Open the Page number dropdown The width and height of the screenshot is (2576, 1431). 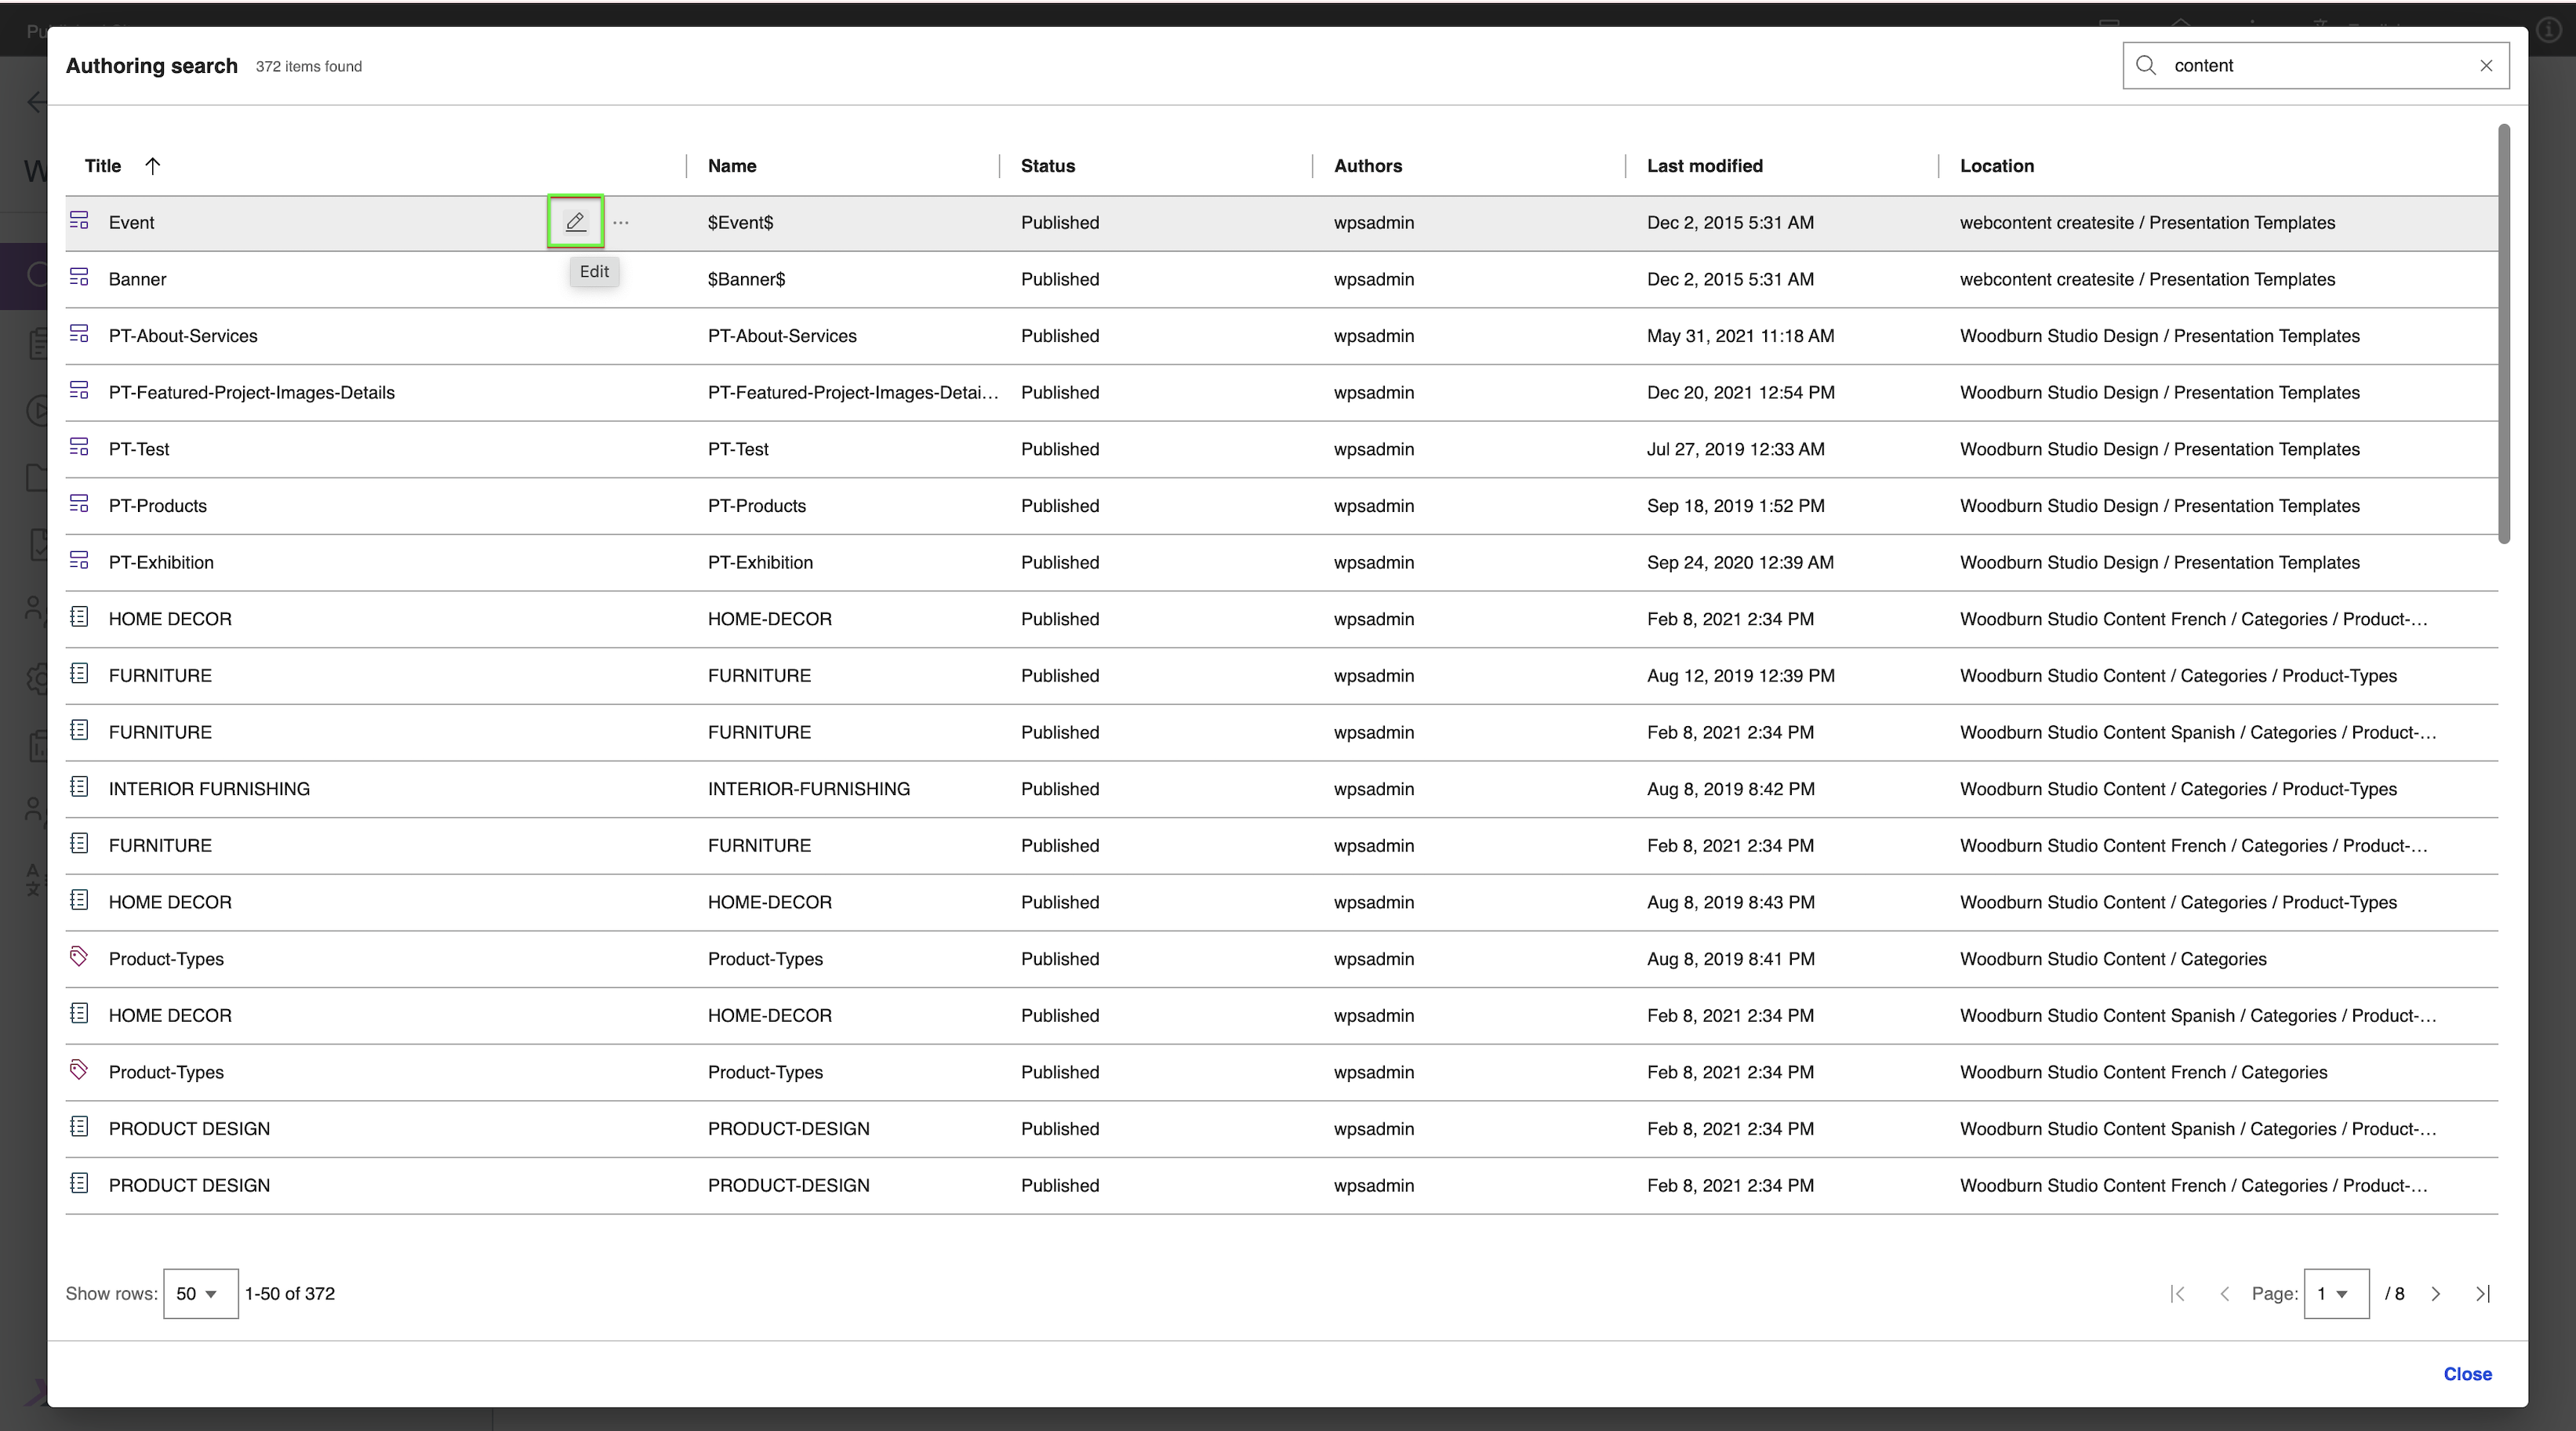pyautogui.click(x=2335, y=1293)
